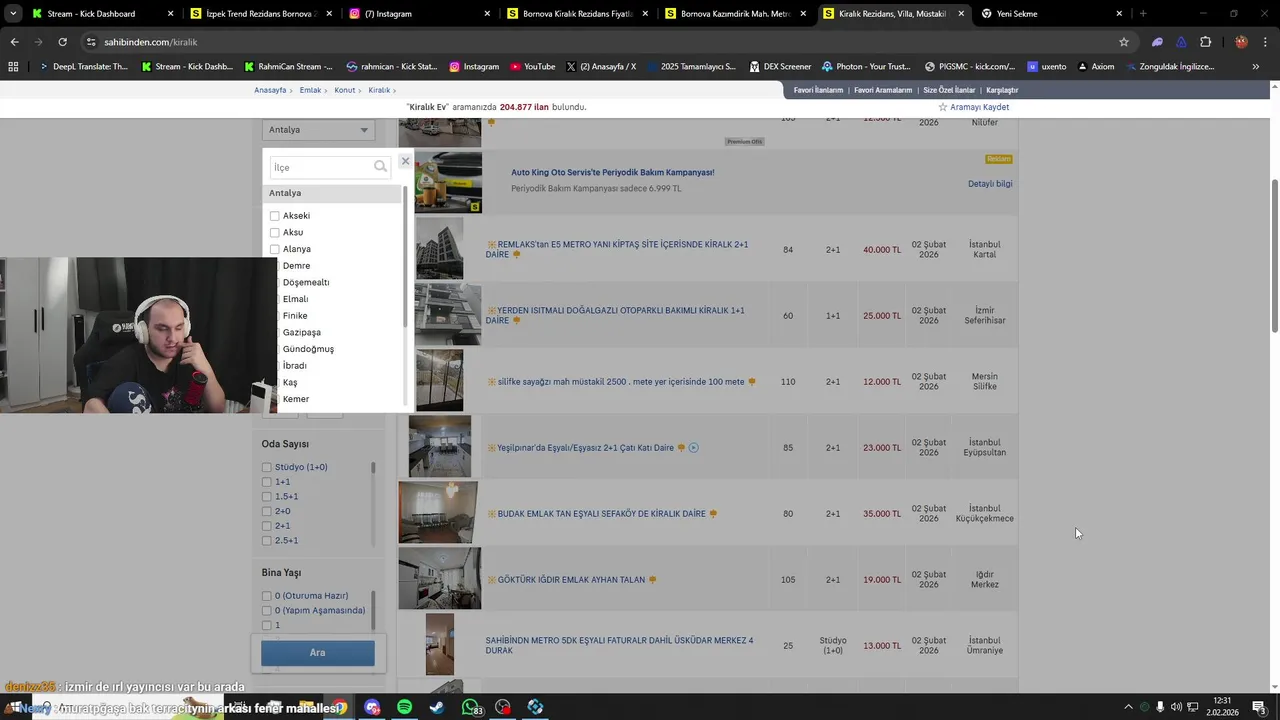1280x720 pixels.
Task: Check the Aksu district checkbox
Action: [274, 233]
